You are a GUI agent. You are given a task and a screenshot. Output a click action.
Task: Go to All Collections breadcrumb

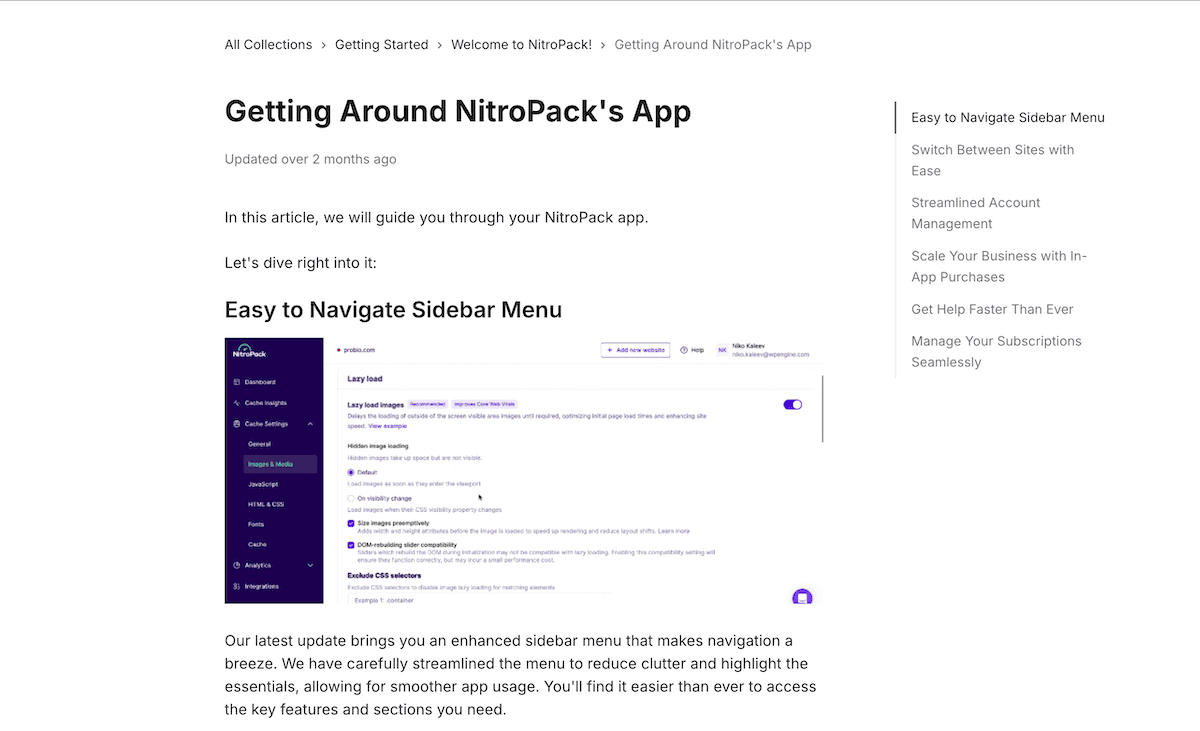point(269,44)
